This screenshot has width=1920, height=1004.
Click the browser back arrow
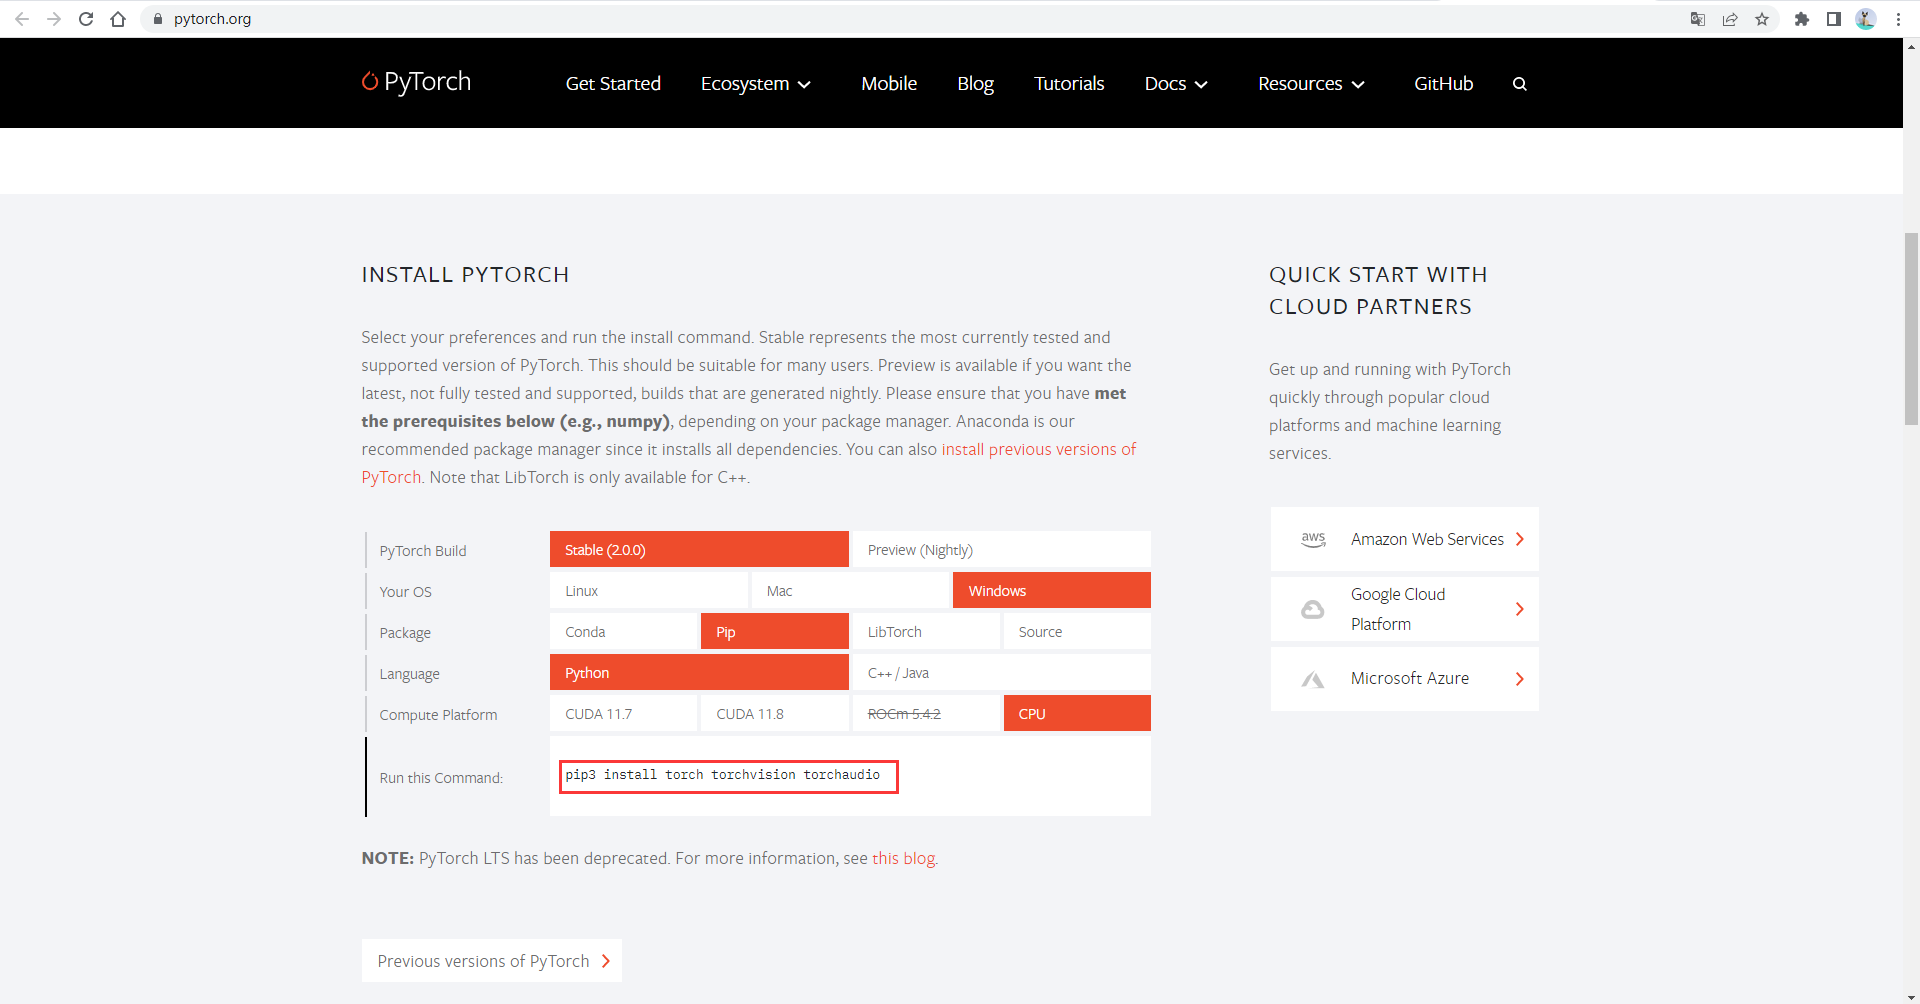tap(22, 19)
